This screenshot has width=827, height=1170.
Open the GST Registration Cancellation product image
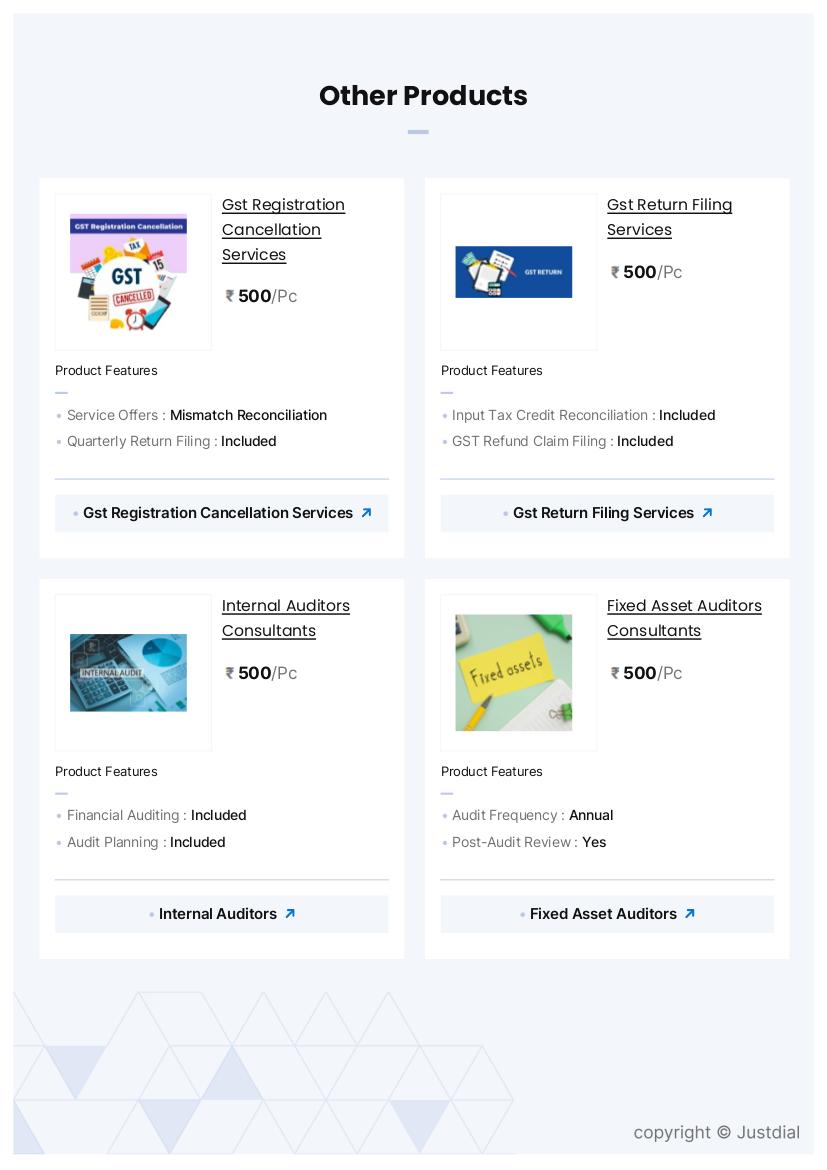pyautogui.click(x=128, y=272)
